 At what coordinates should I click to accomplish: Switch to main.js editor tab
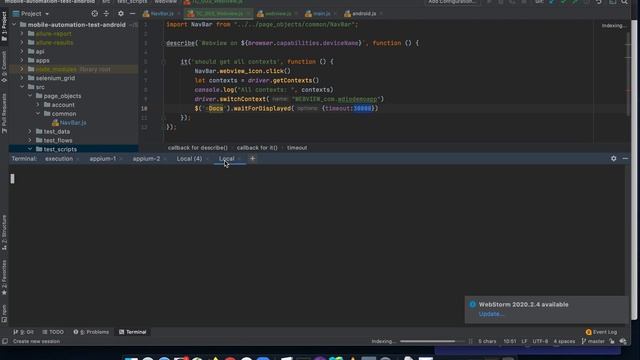(x=321, y=13)
